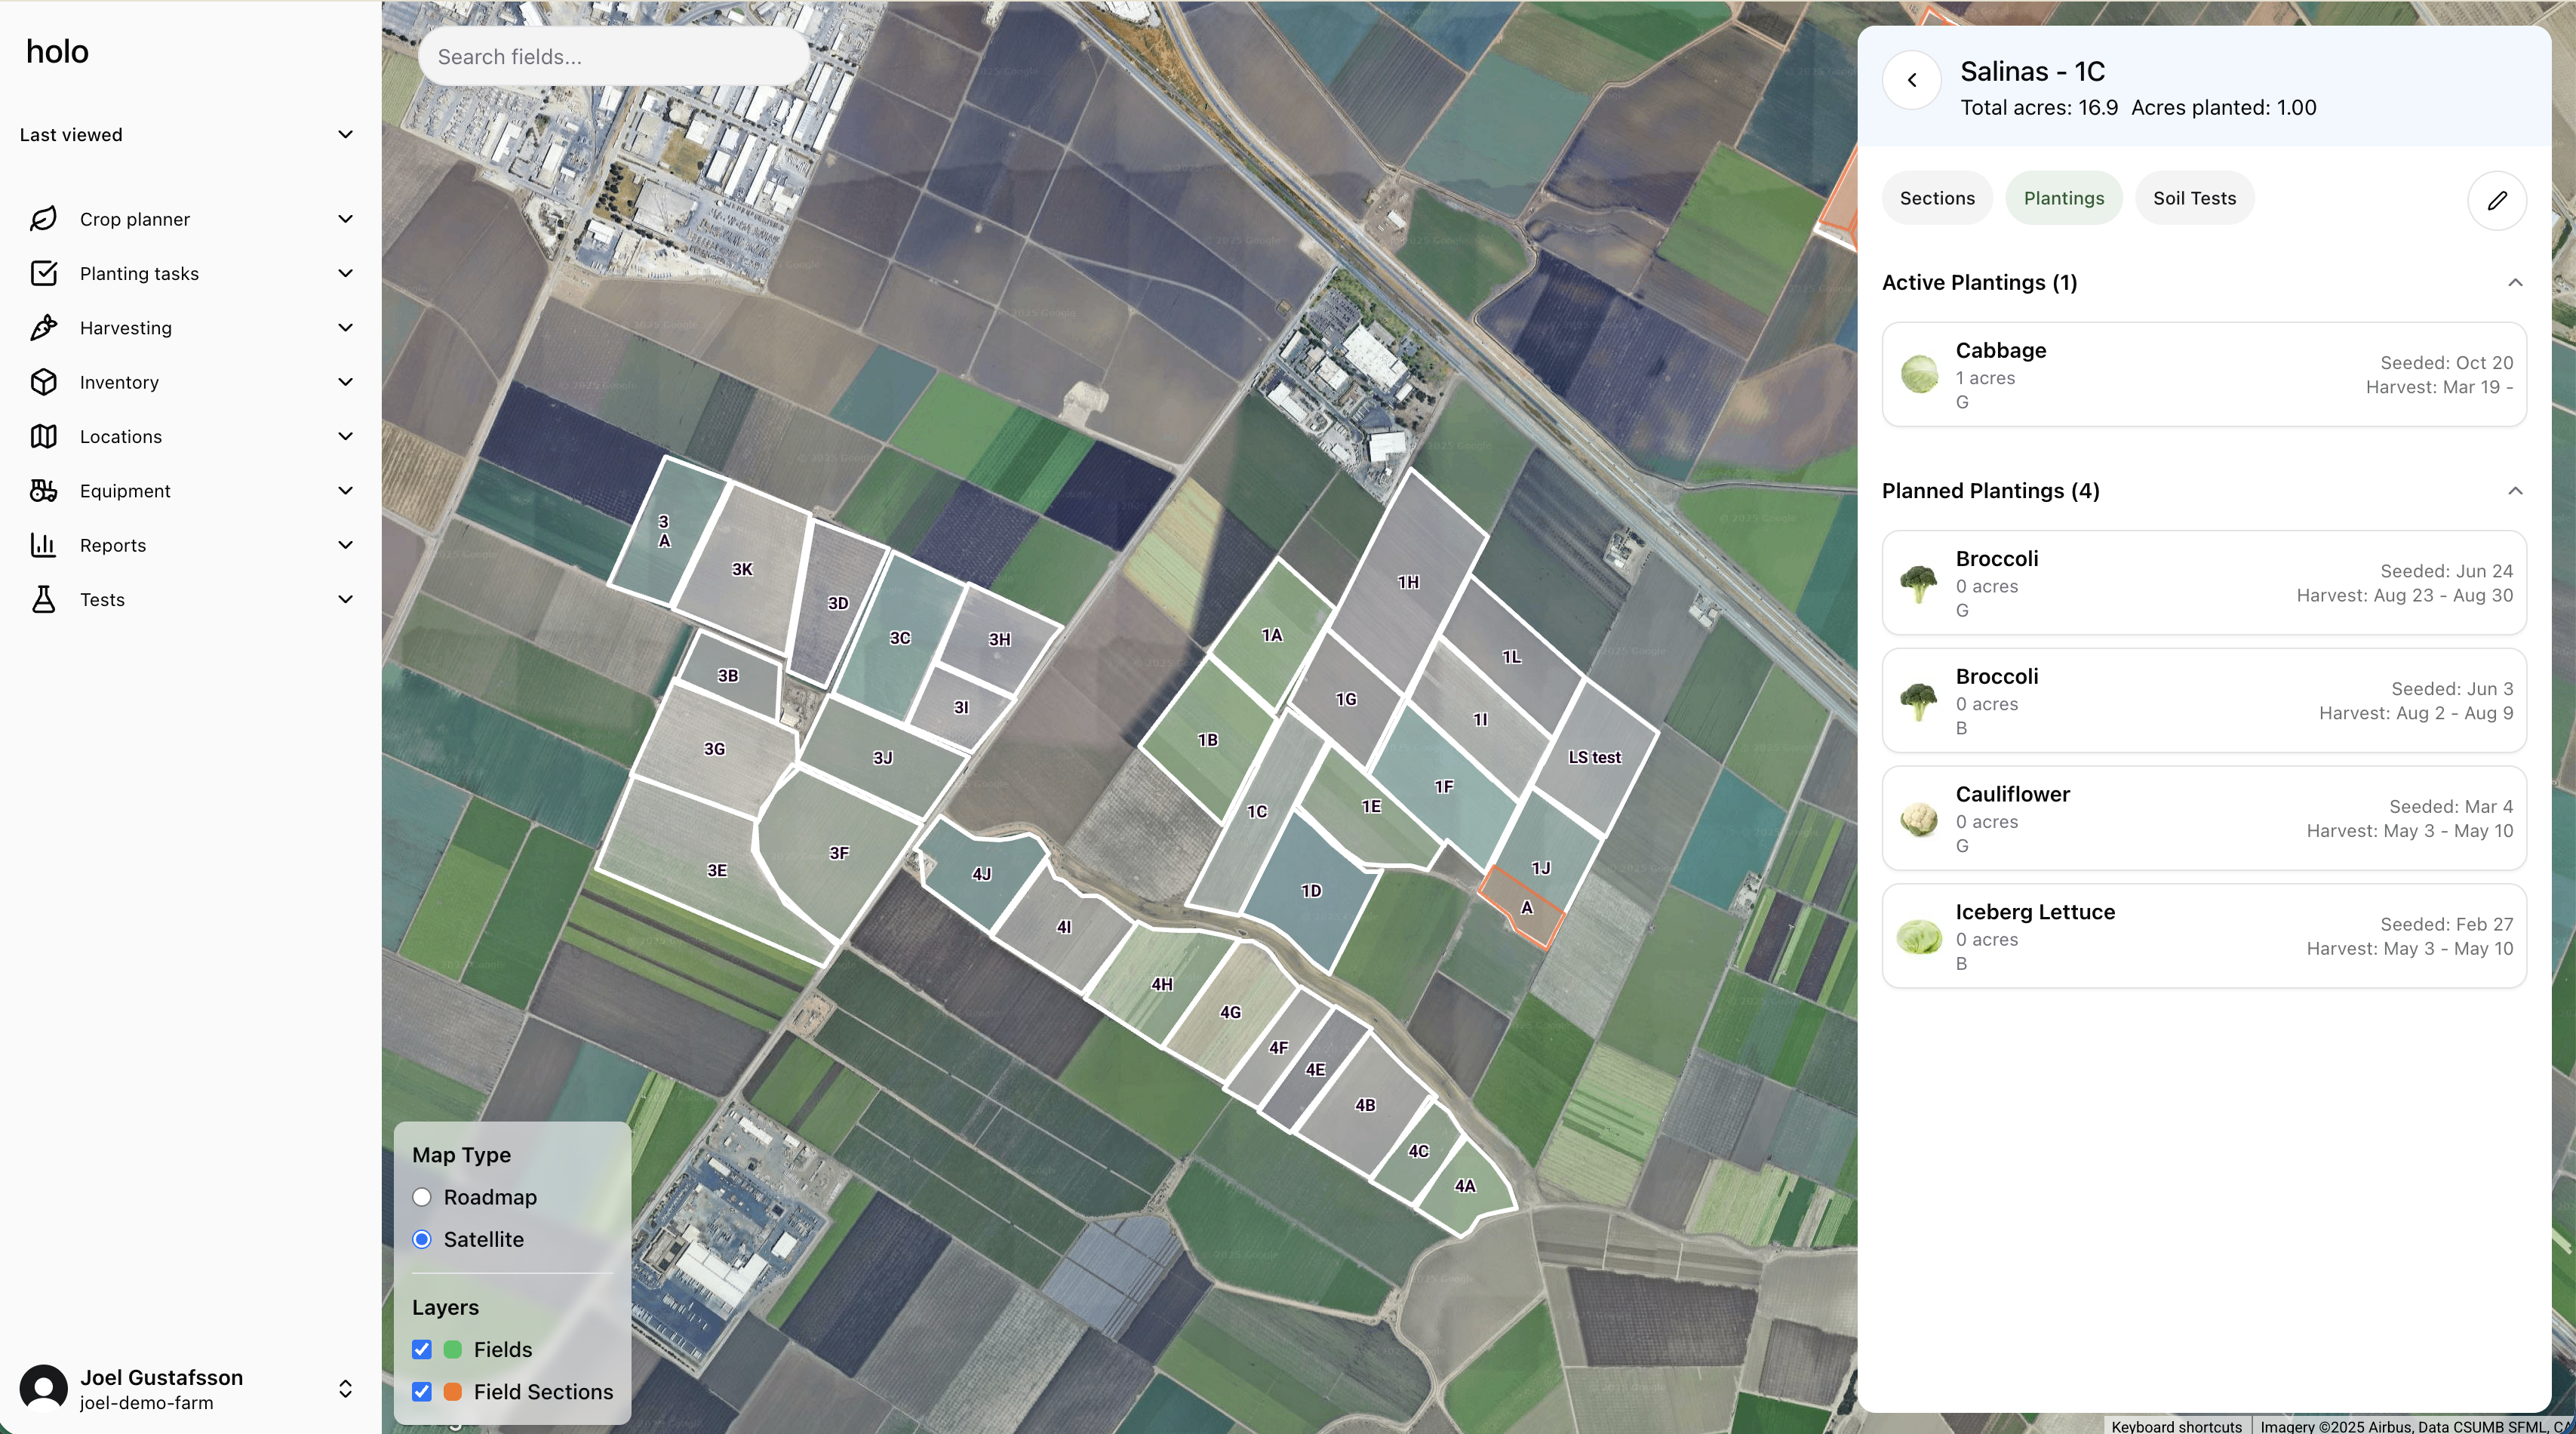Viewport: 2576px width, 1434px height.
Task: Go back using the left arrow button
Action: coord(1912,80)
